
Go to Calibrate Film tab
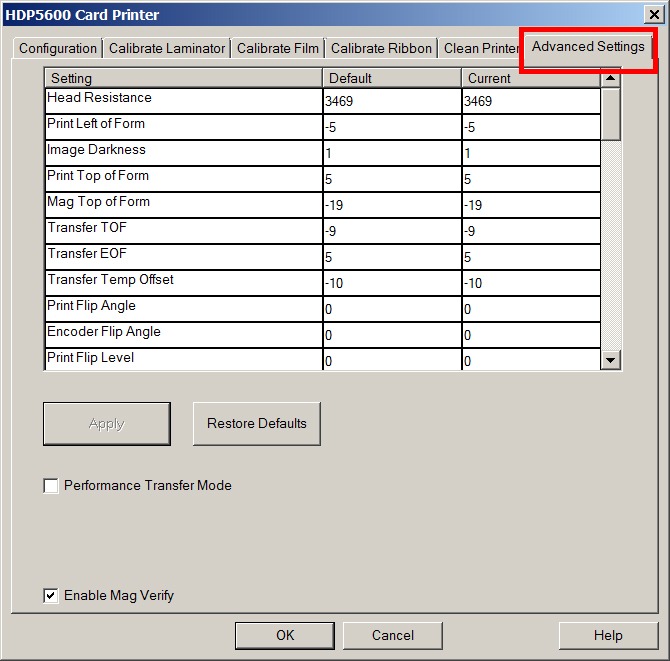tap(276, 48)
